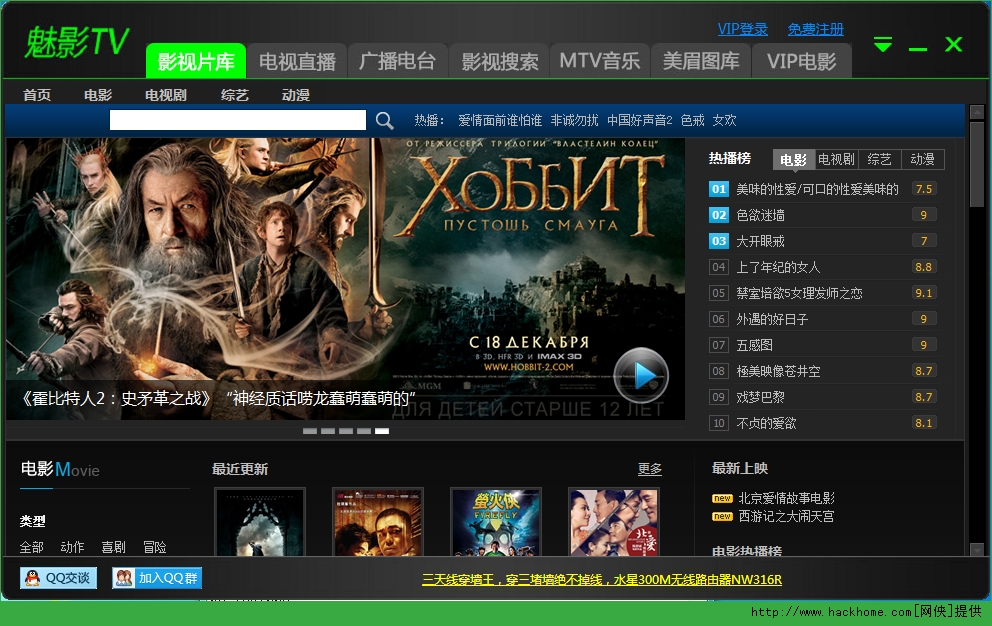The width and height of the screenshot is (992, 626).
Task: Play the Hobbit banner video
Action: coord(641,375)
